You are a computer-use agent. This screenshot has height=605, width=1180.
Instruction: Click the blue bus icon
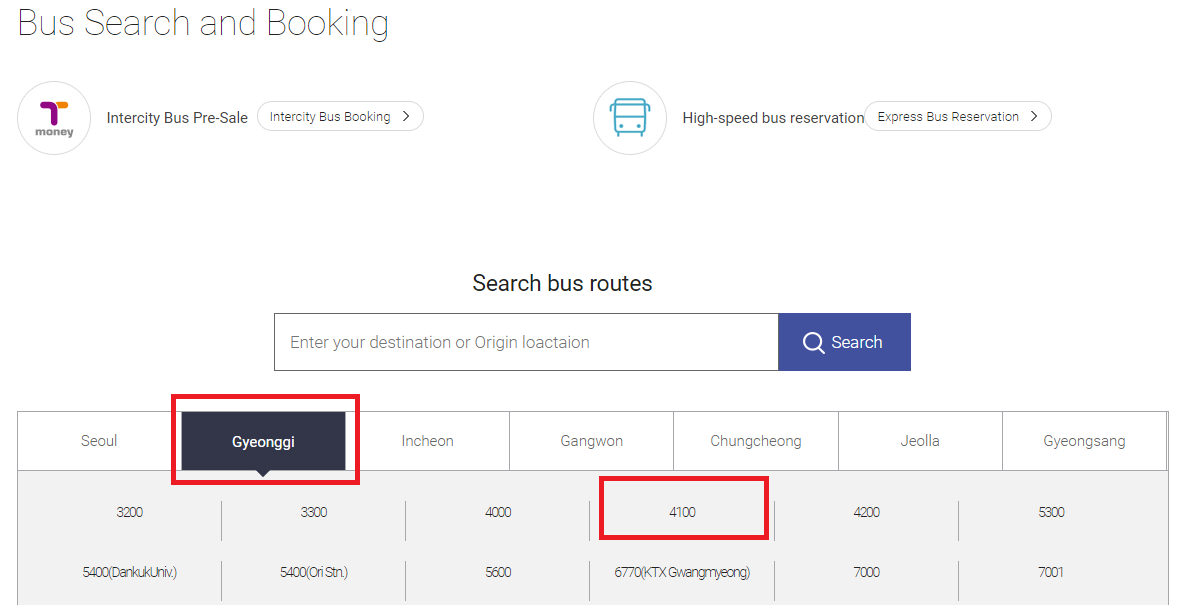[630, 118]
